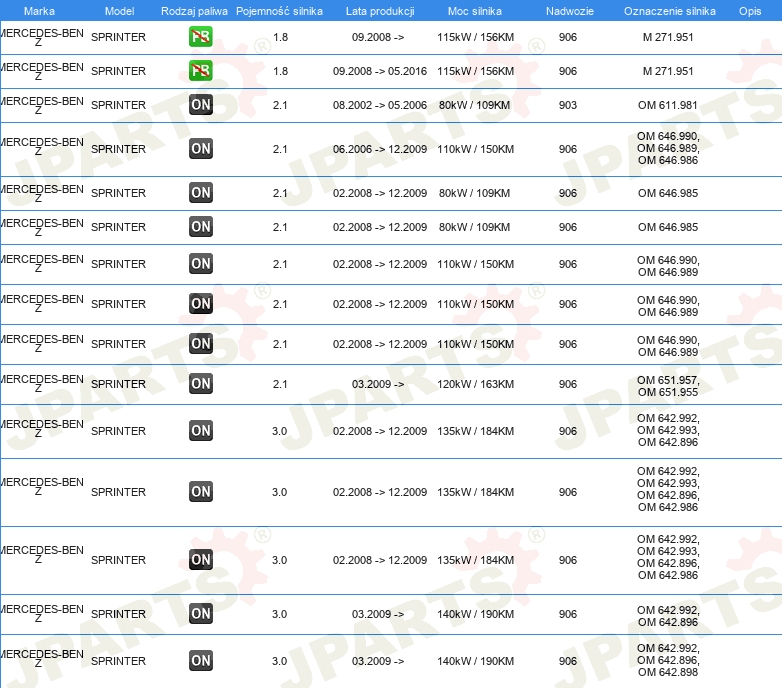
Task: Click the Moc silnika column header
Action: (x=475, y=11)
